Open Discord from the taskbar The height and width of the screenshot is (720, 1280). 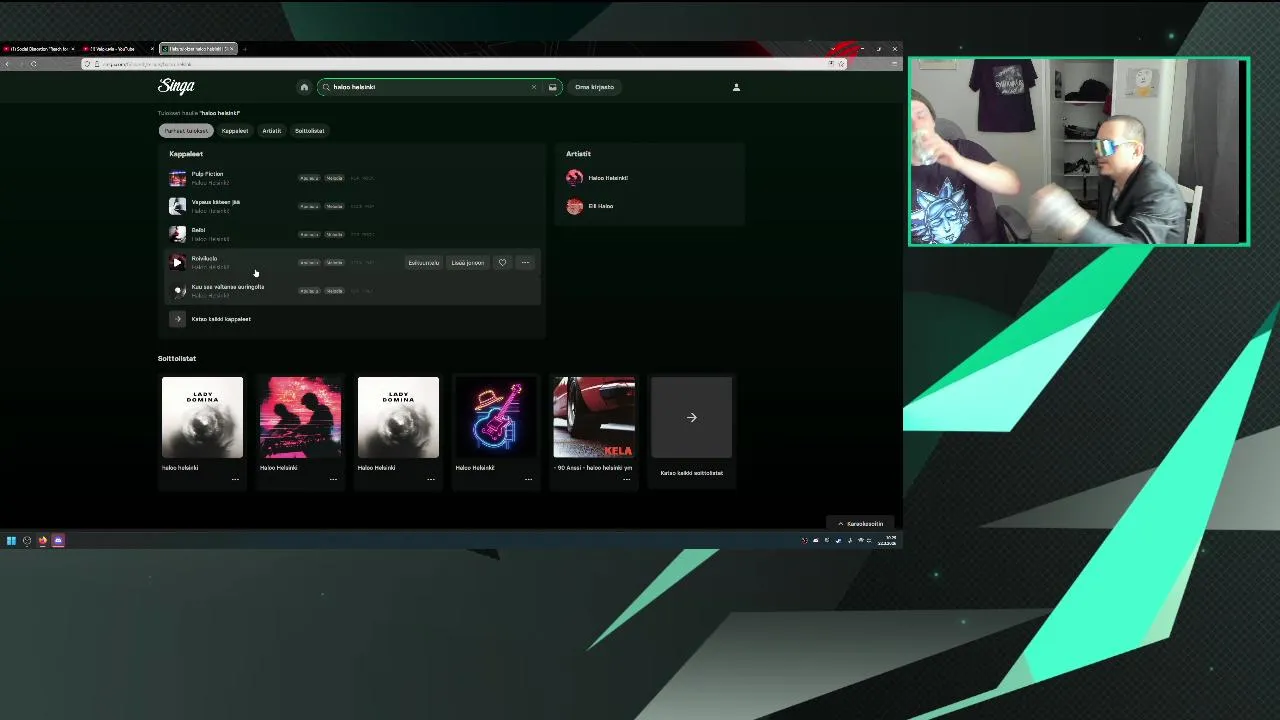tap(58, 541)
